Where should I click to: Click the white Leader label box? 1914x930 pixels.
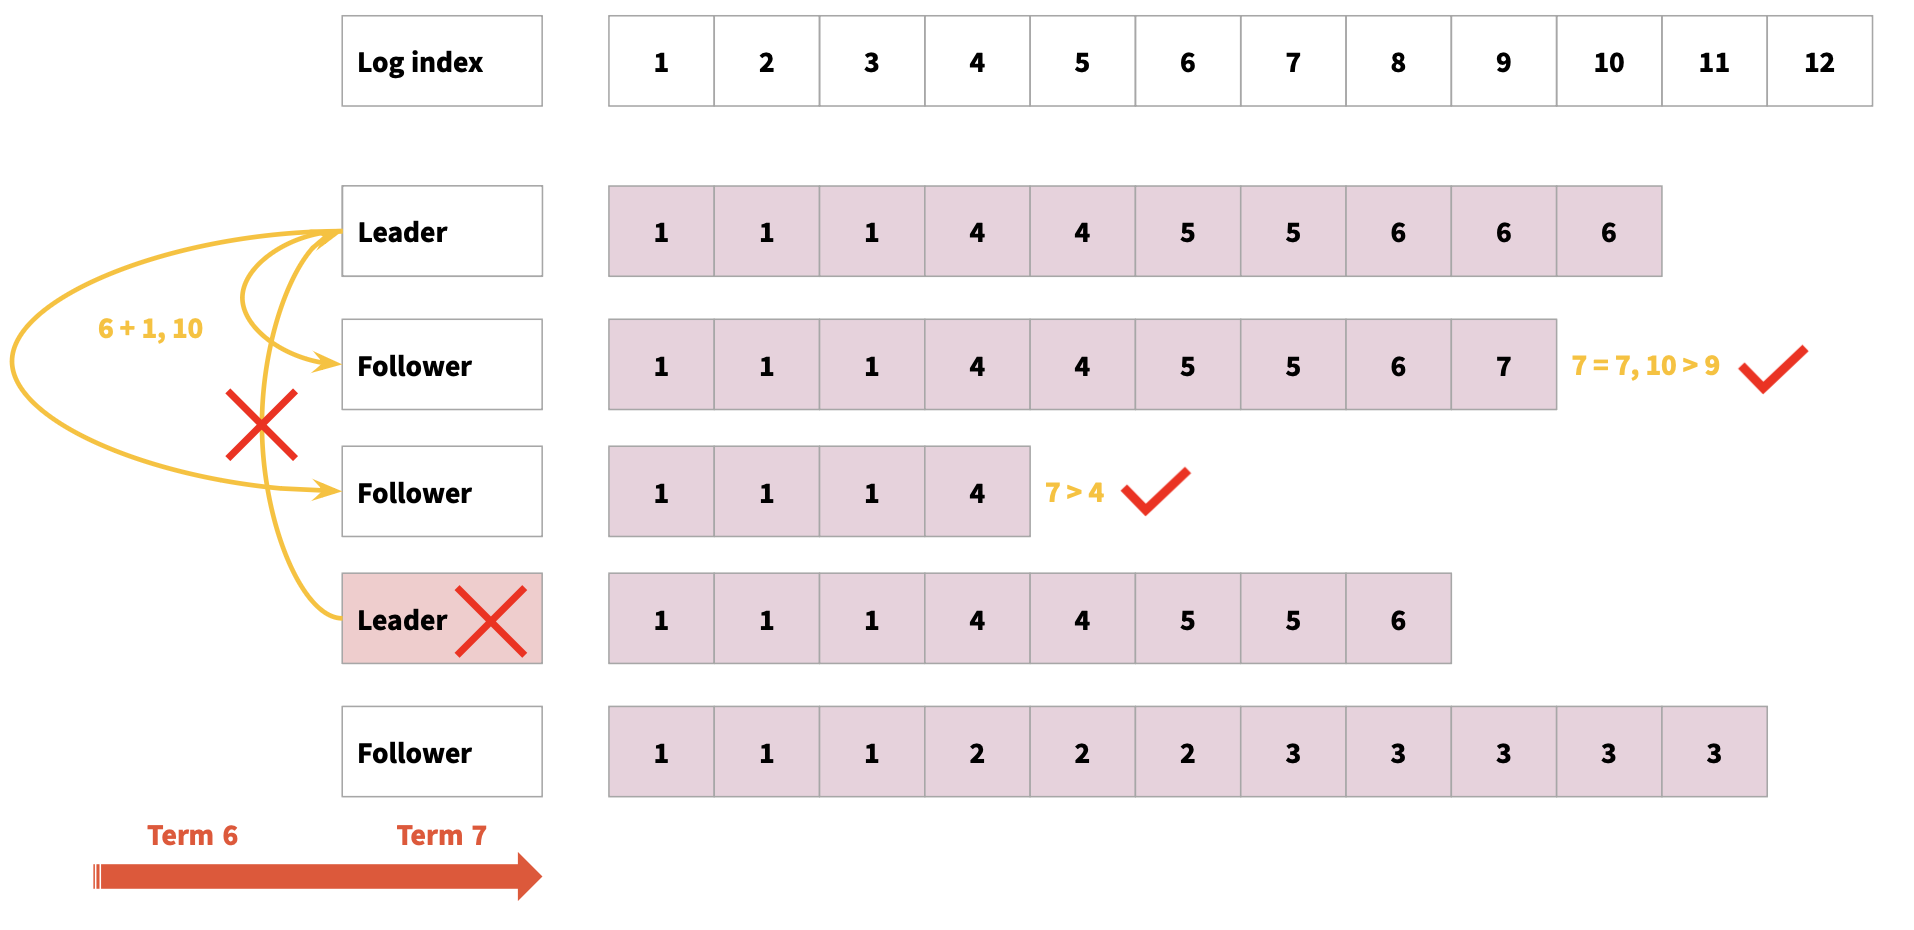tap(441, 231)
